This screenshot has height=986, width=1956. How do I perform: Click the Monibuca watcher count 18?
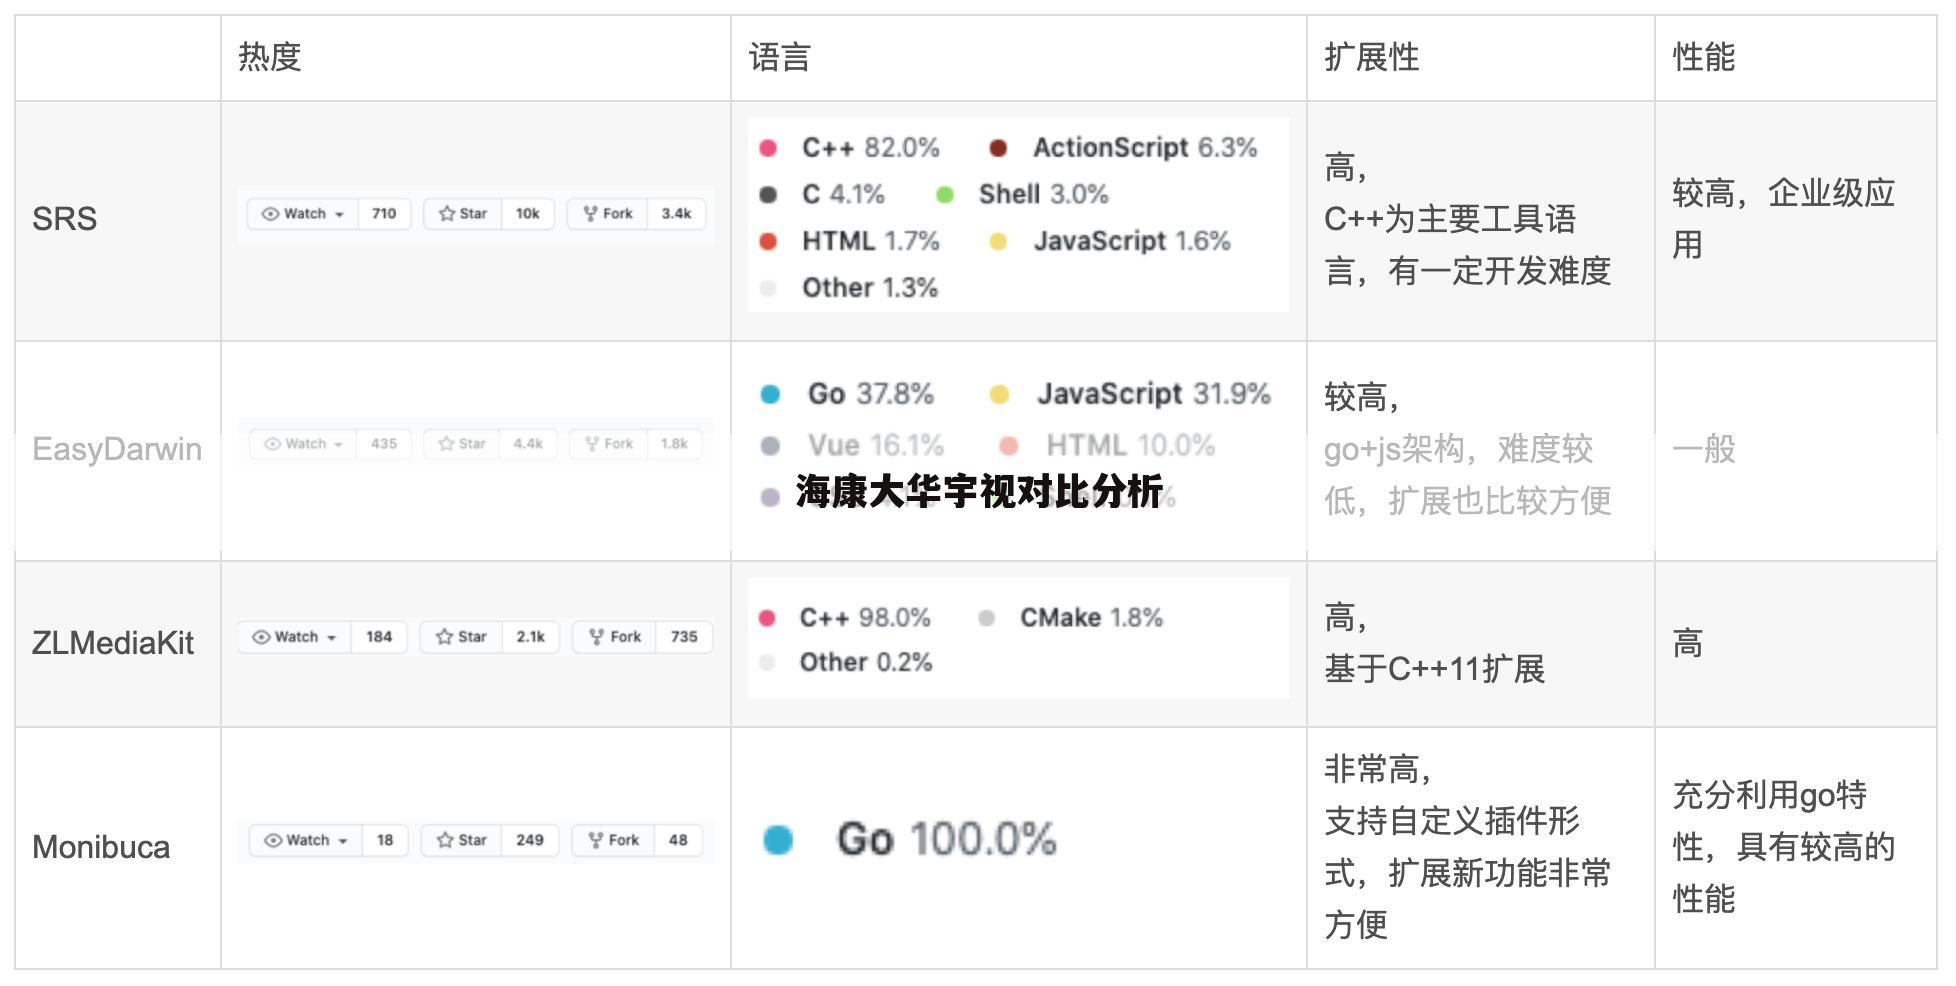pos(385,841)
